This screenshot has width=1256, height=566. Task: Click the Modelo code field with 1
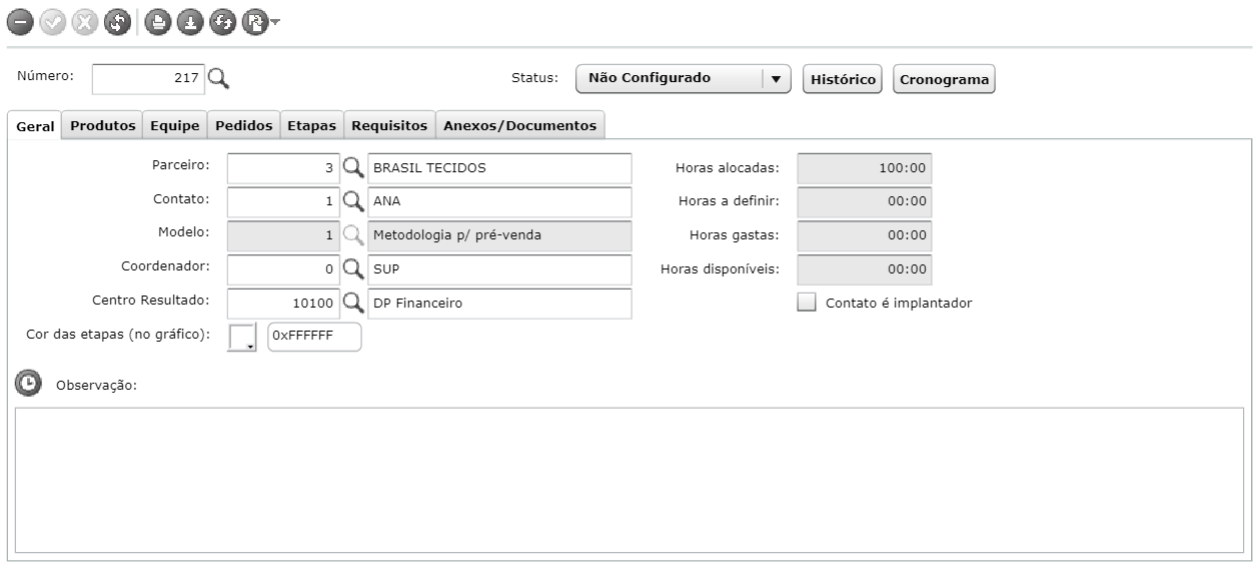[x=283, y=236]
